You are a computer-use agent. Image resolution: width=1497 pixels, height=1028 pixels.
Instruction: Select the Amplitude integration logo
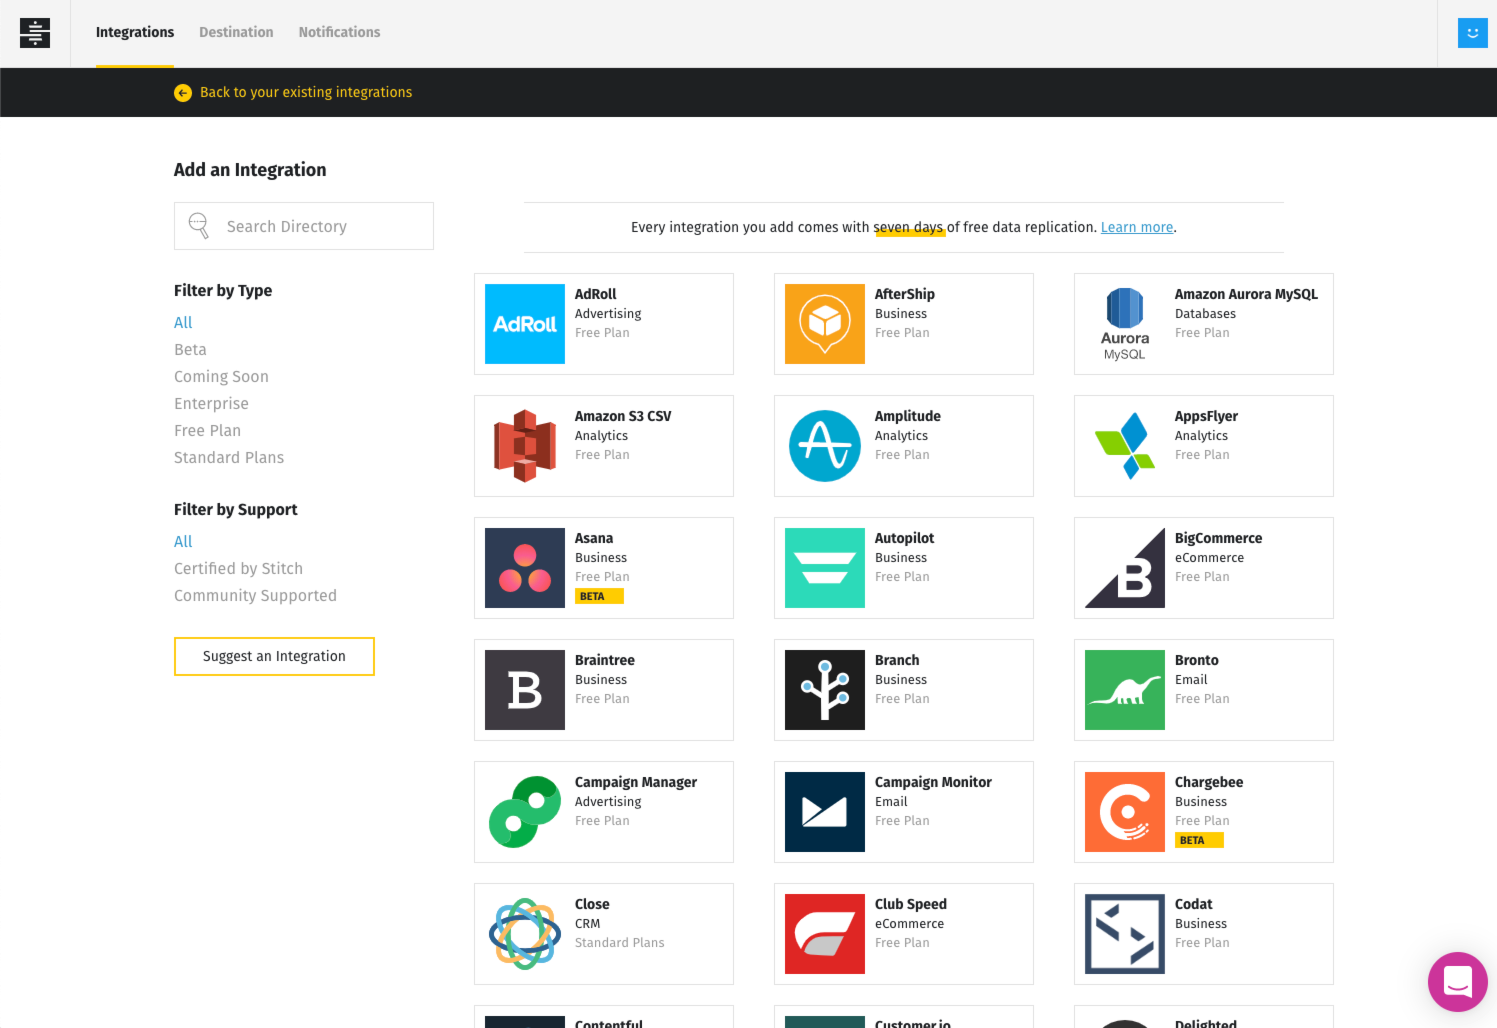click(825, 446)
